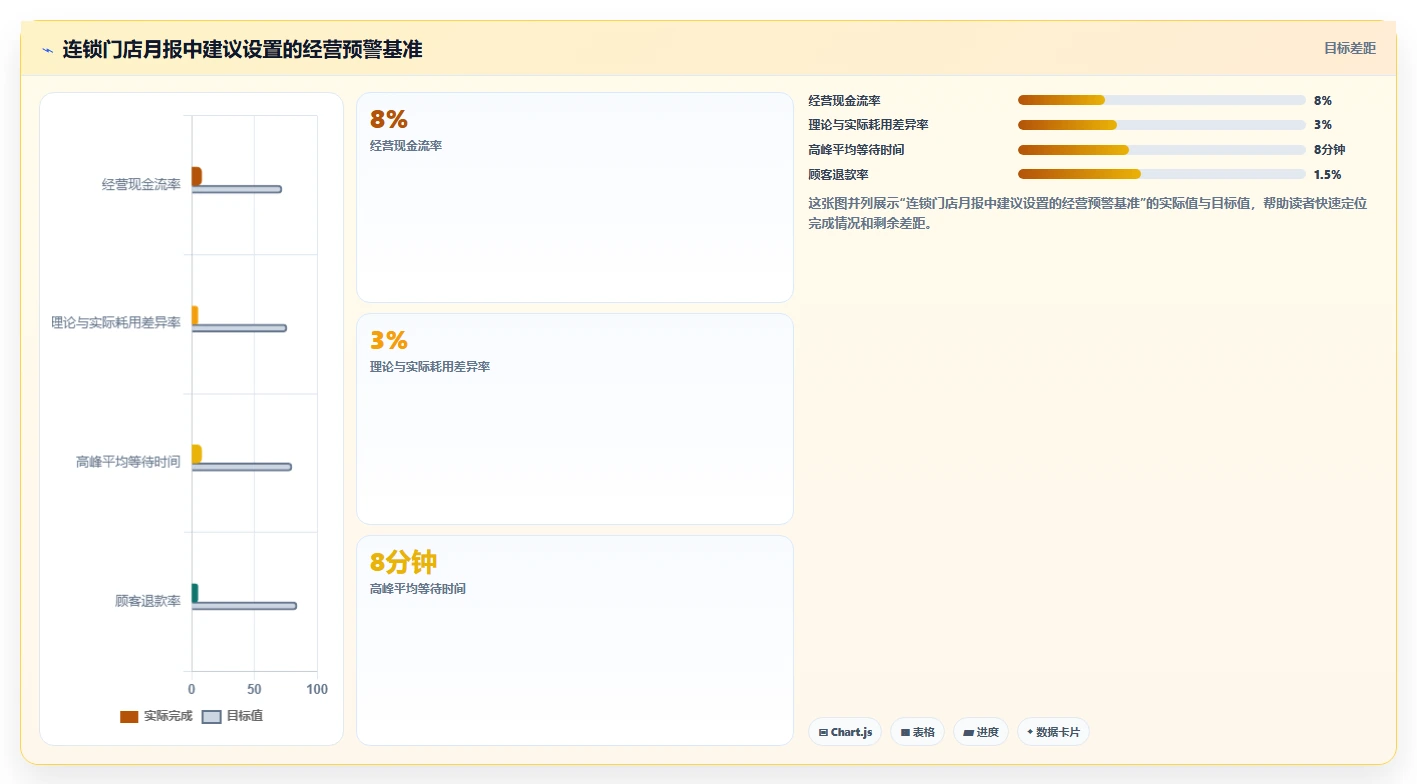Click the 高峰平均等待时间 yellow actual bar

(196, 454)
